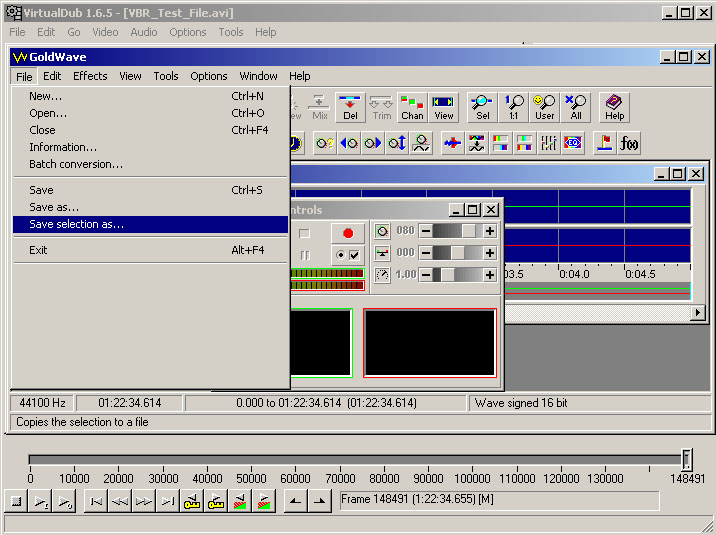Click the Trim toolbar icon
The height and width of the screenshot is (535, 716).
[x=381, y=108]
